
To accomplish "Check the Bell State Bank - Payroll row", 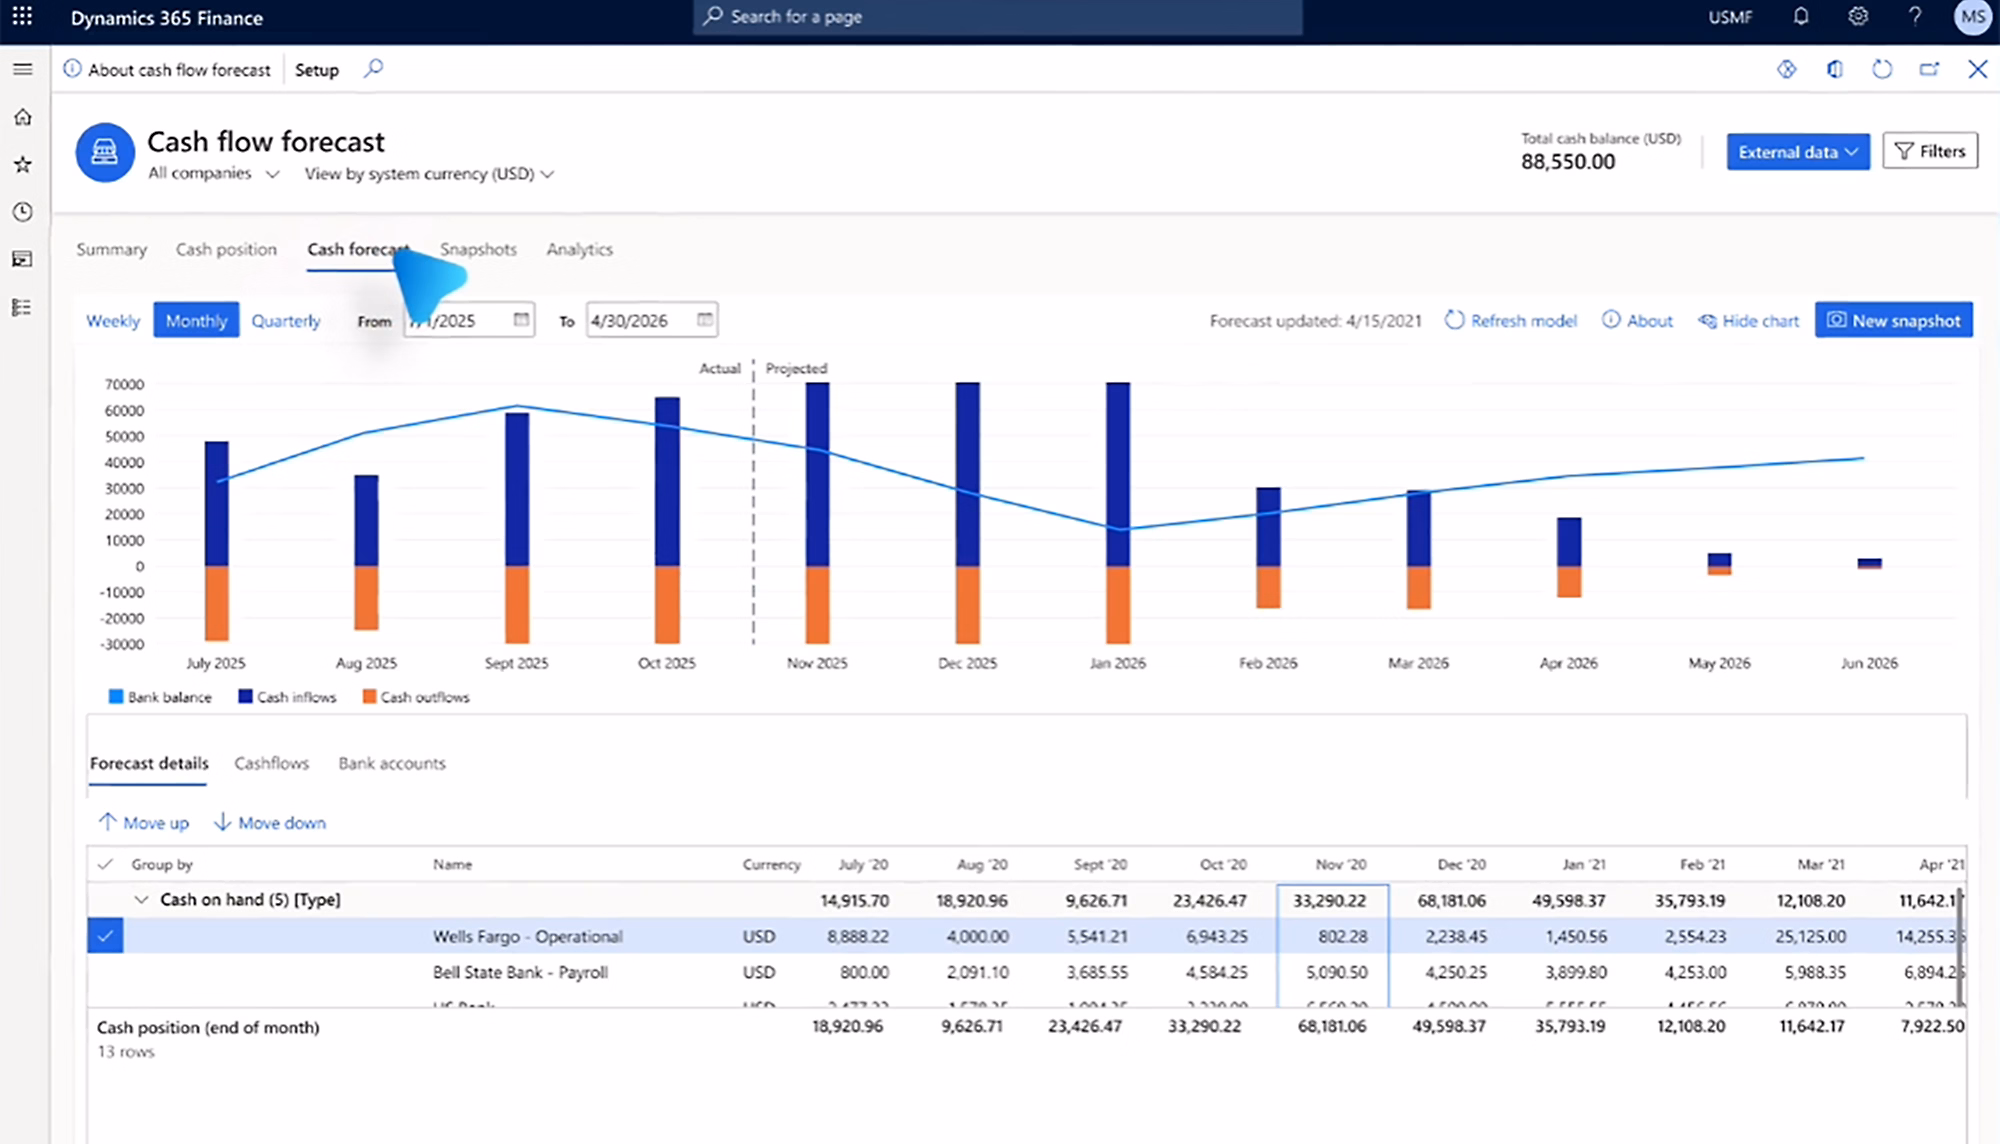I will point(105,971).
